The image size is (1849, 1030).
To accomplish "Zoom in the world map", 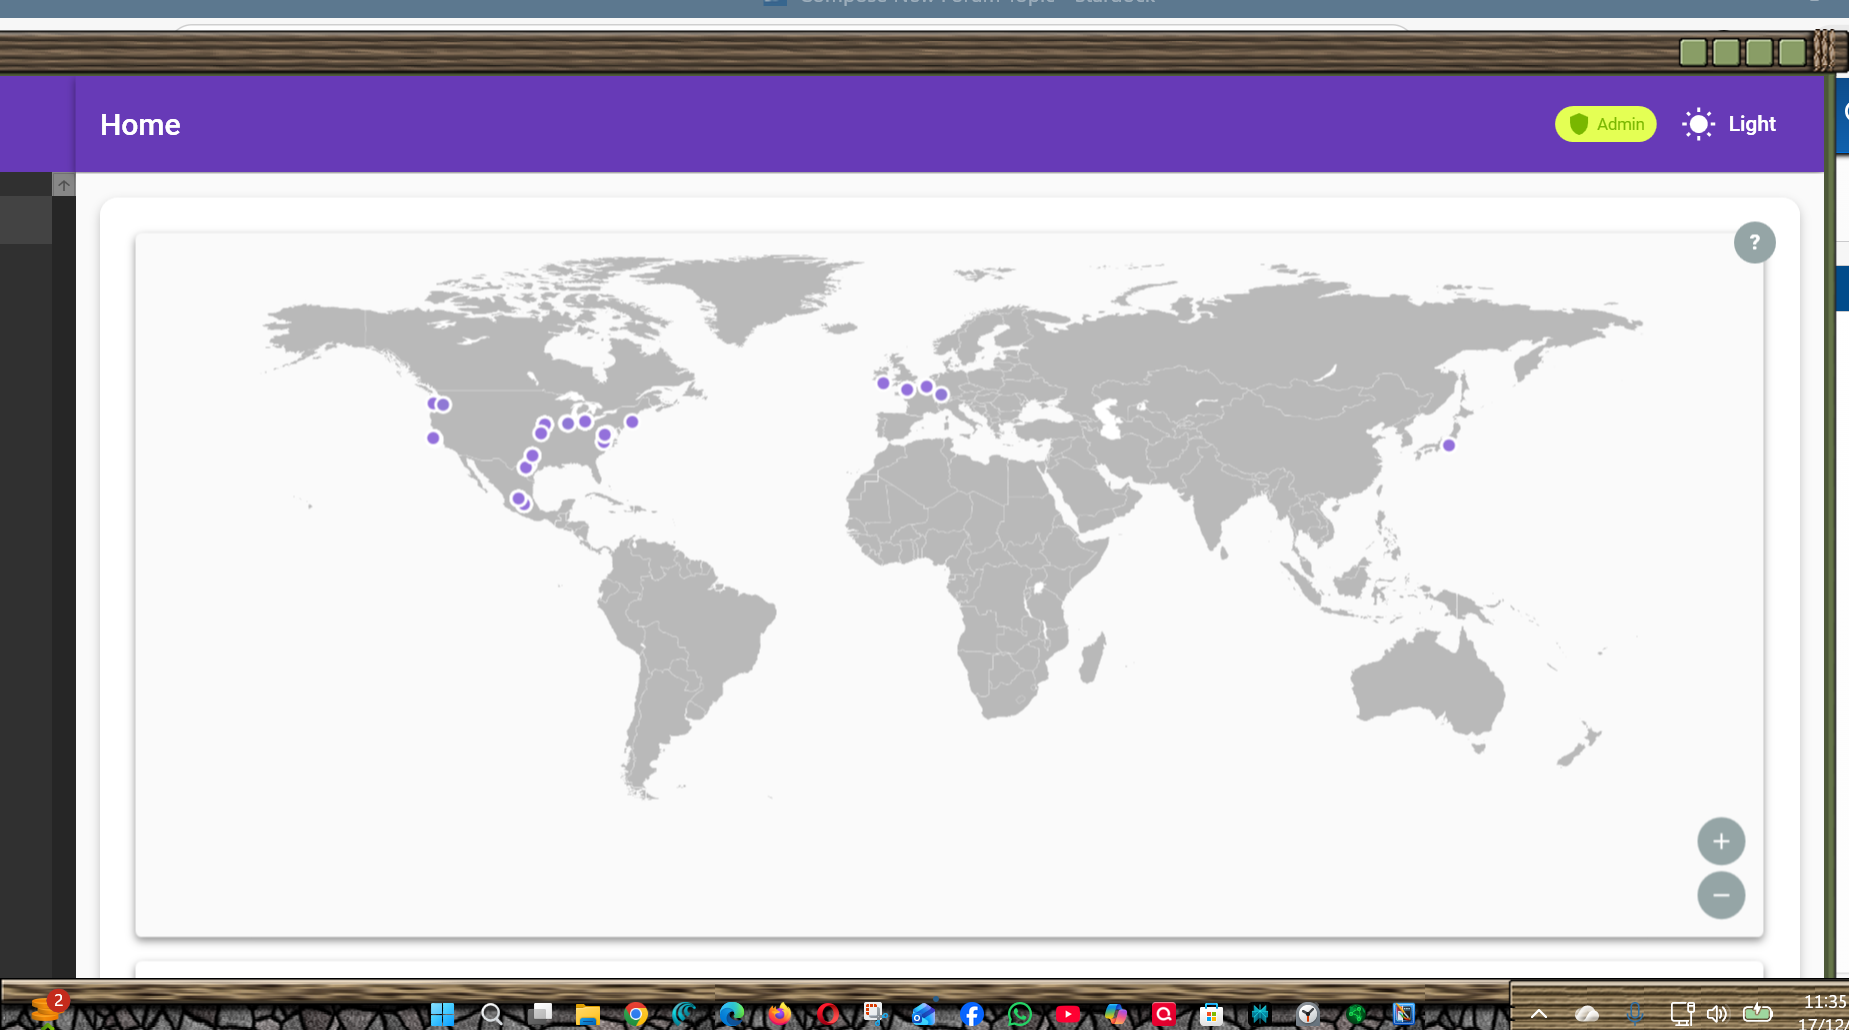I will coord(1721,841).
